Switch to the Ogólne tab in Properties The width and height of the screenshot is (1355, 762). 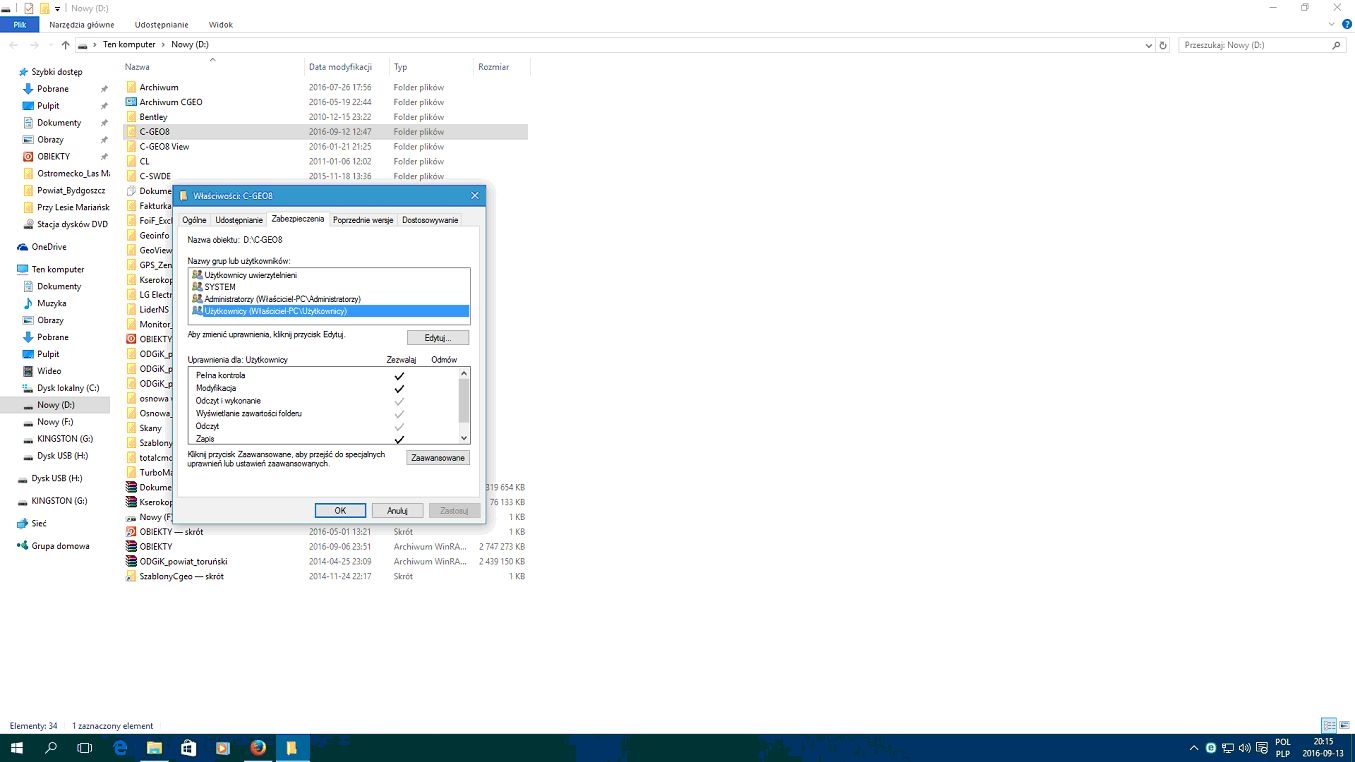coord(194,220)
